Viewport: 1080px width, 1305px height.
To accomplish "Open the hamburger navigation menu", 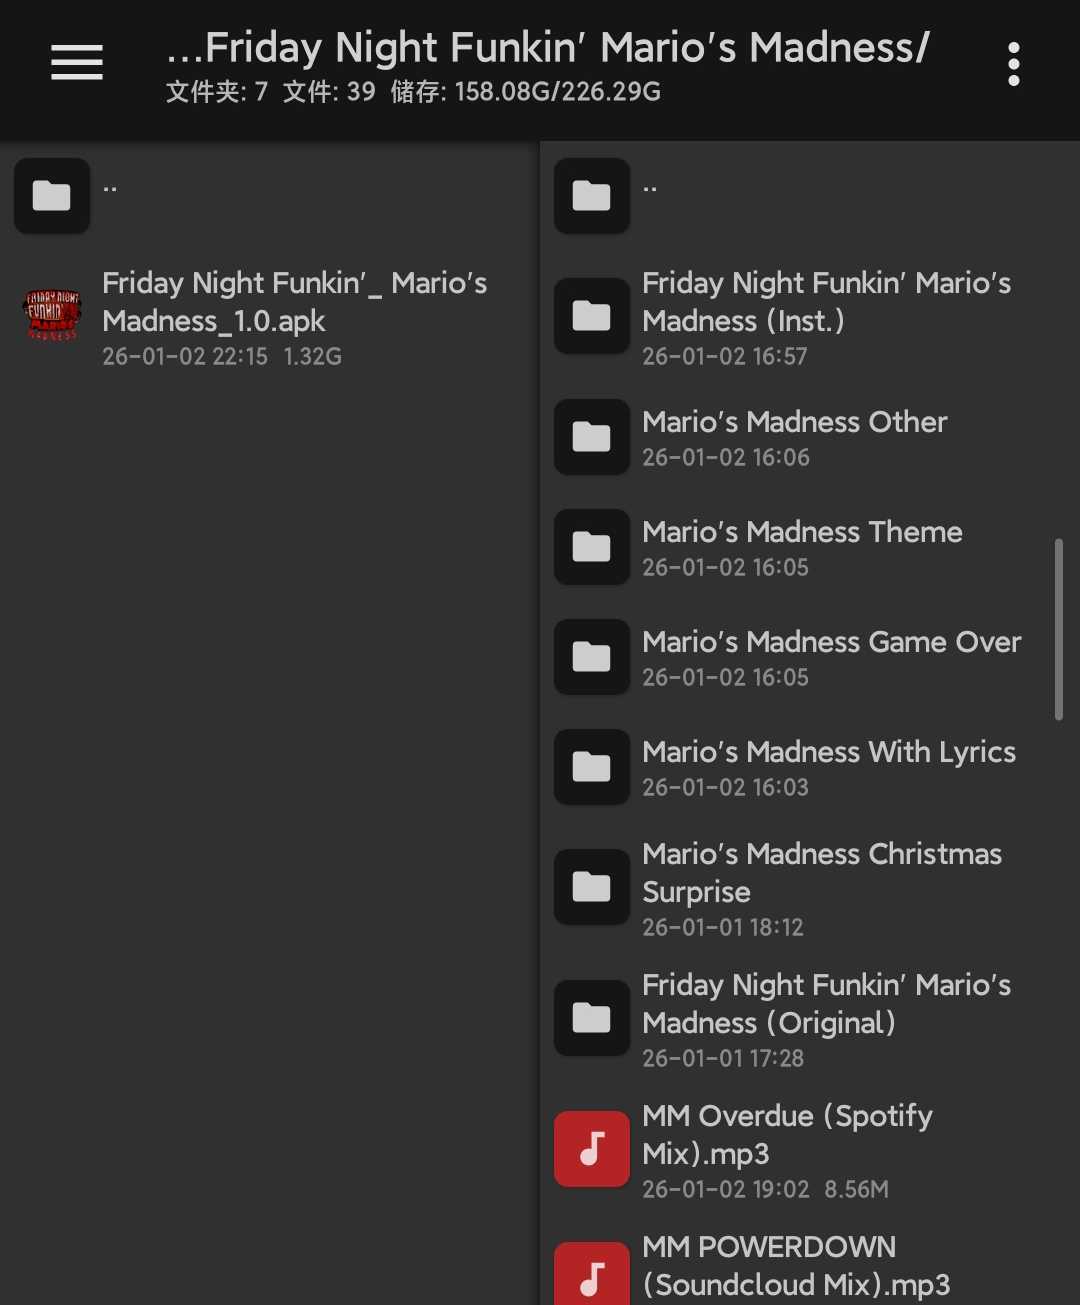I will coord(77,63).
